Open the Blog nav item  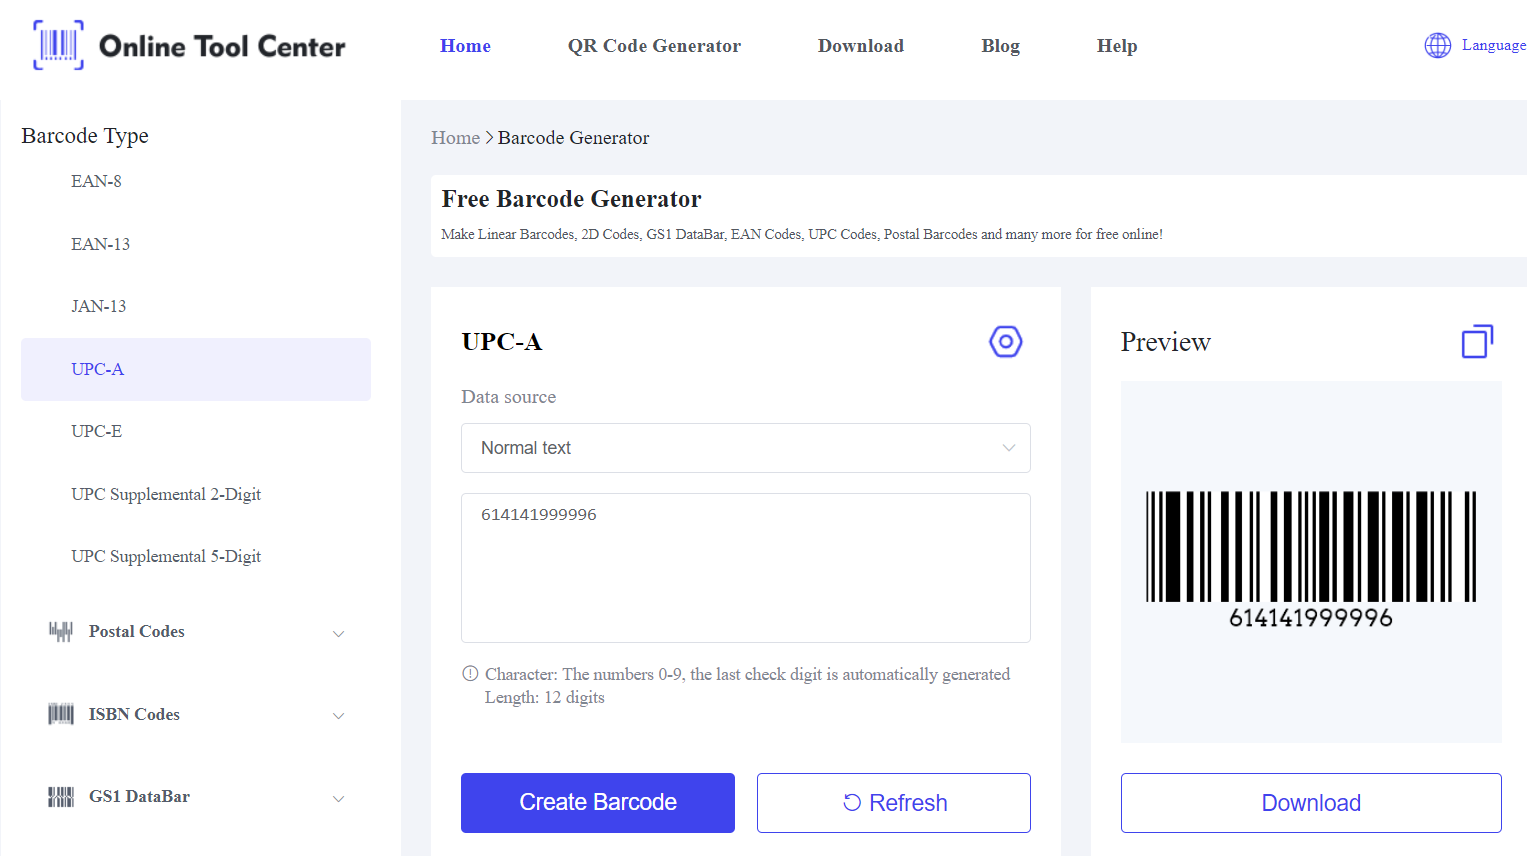1000,46
